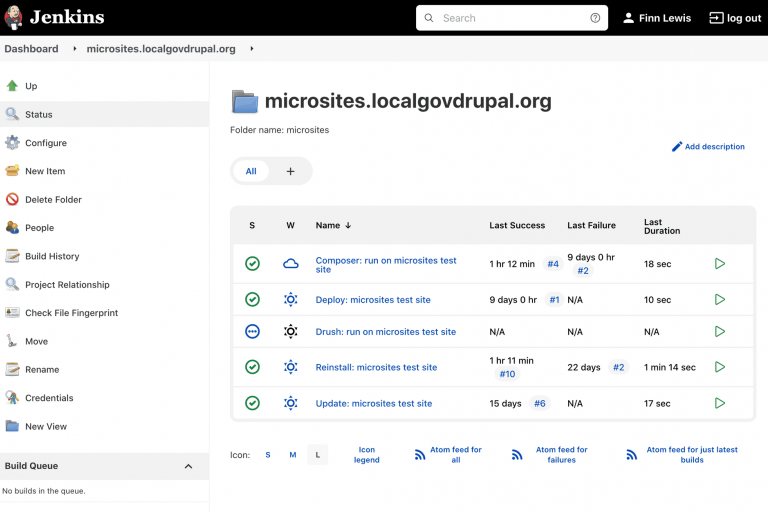Select small icon size S
This screenshot has width=768, height=512.
pos(268,455)
